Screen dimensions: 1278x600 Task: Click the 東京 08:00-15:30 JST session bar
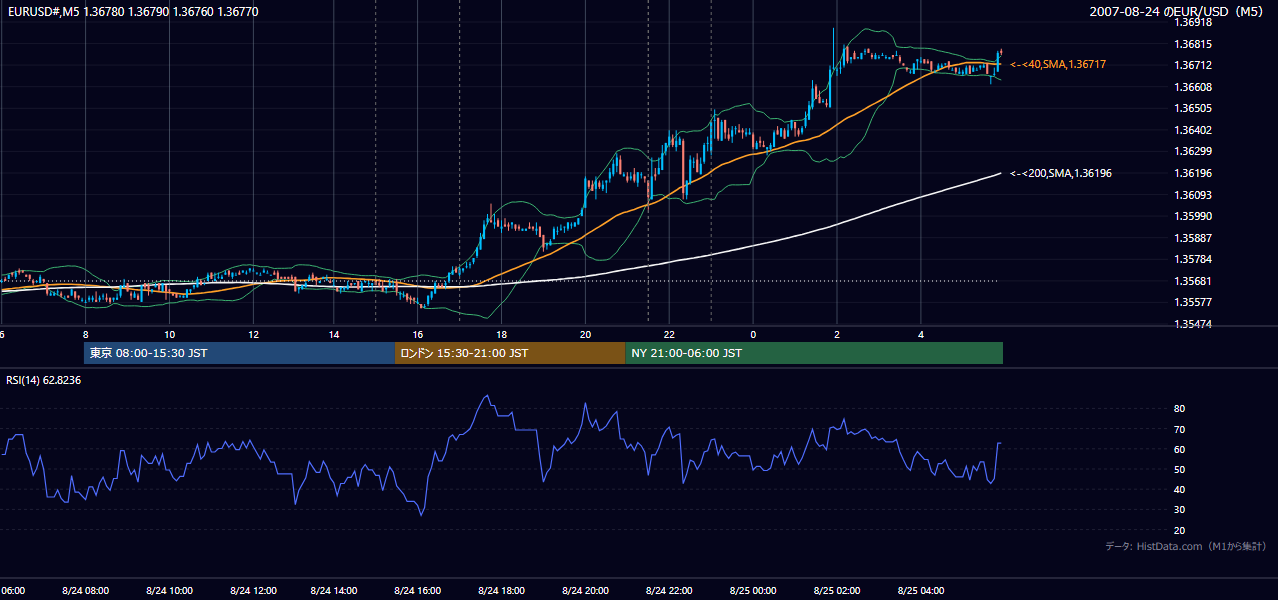pyautogui.click(x=240, y=353)
